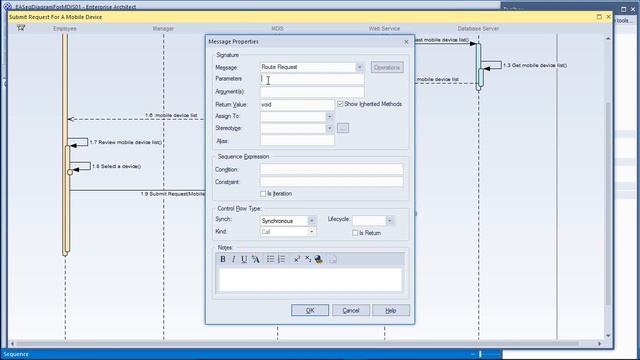Click the Constraint input field
Screen dimensions: 640x360
coord(331,182)
